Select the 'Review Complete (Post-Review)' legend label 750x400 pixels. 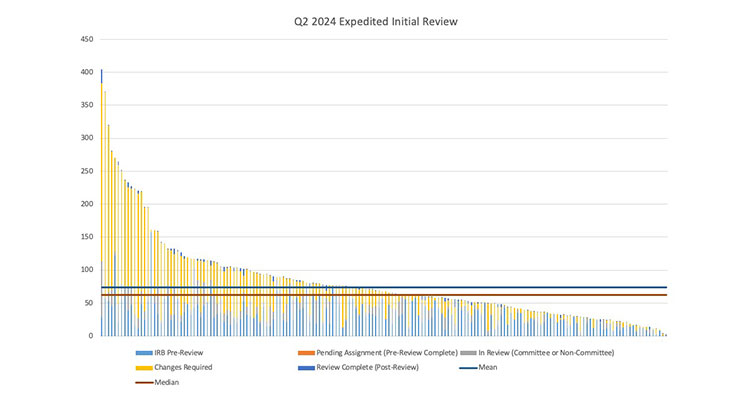(x=365, y=367)
